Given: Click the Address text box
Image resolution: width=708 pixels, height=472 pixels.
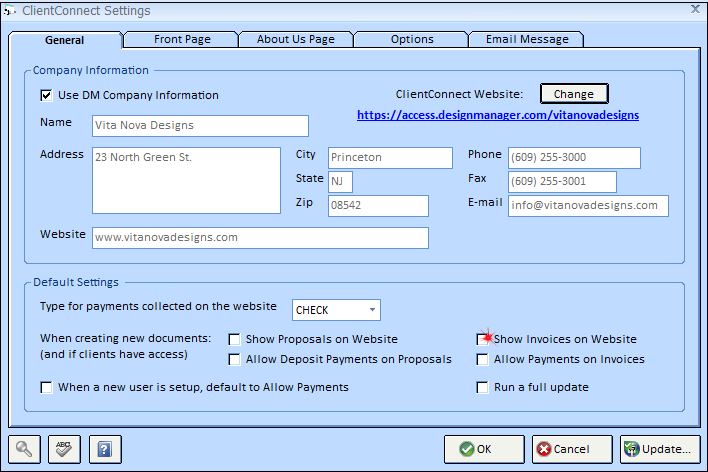Looking at the screenshot, I should pos(186,180).
